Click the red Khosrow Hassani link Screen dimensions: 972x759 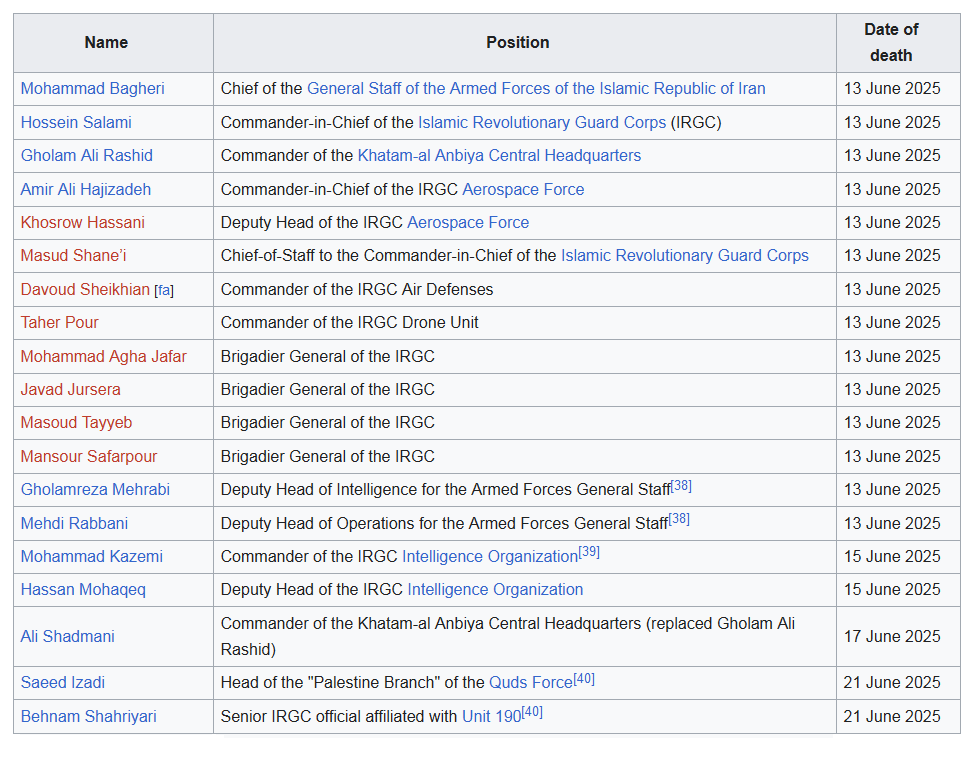[82, 222]
